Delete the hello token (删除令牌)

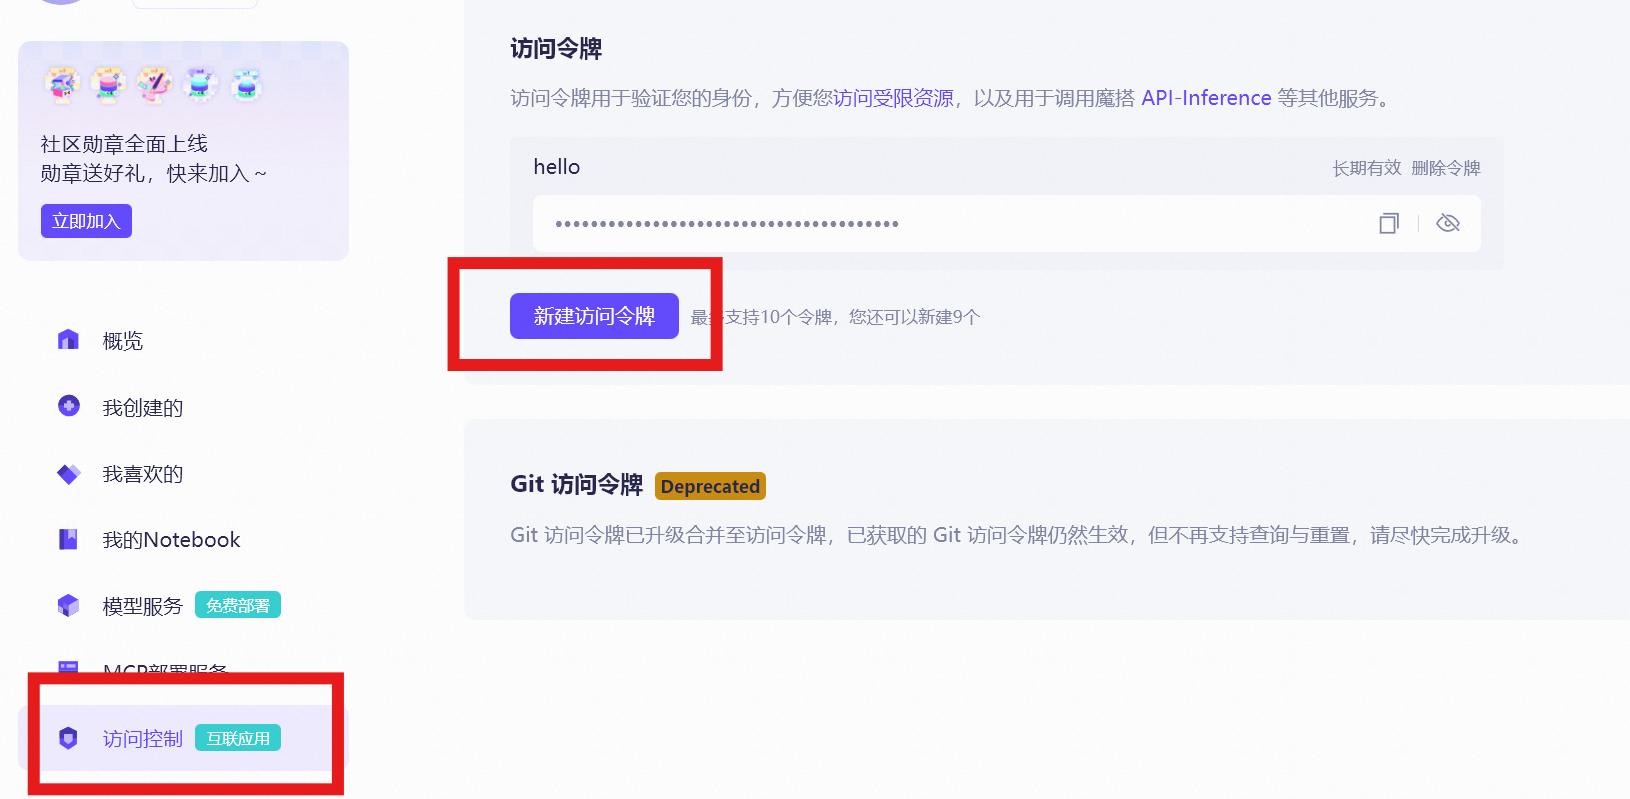[x=1446, y=168]
